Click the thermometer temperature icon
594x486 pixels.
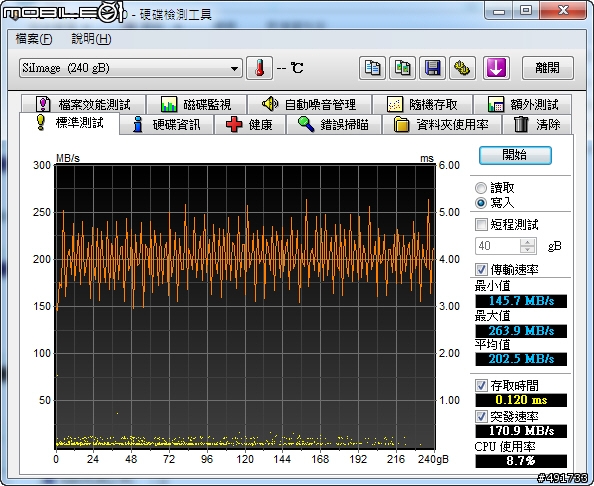click(x=259, y=68)
